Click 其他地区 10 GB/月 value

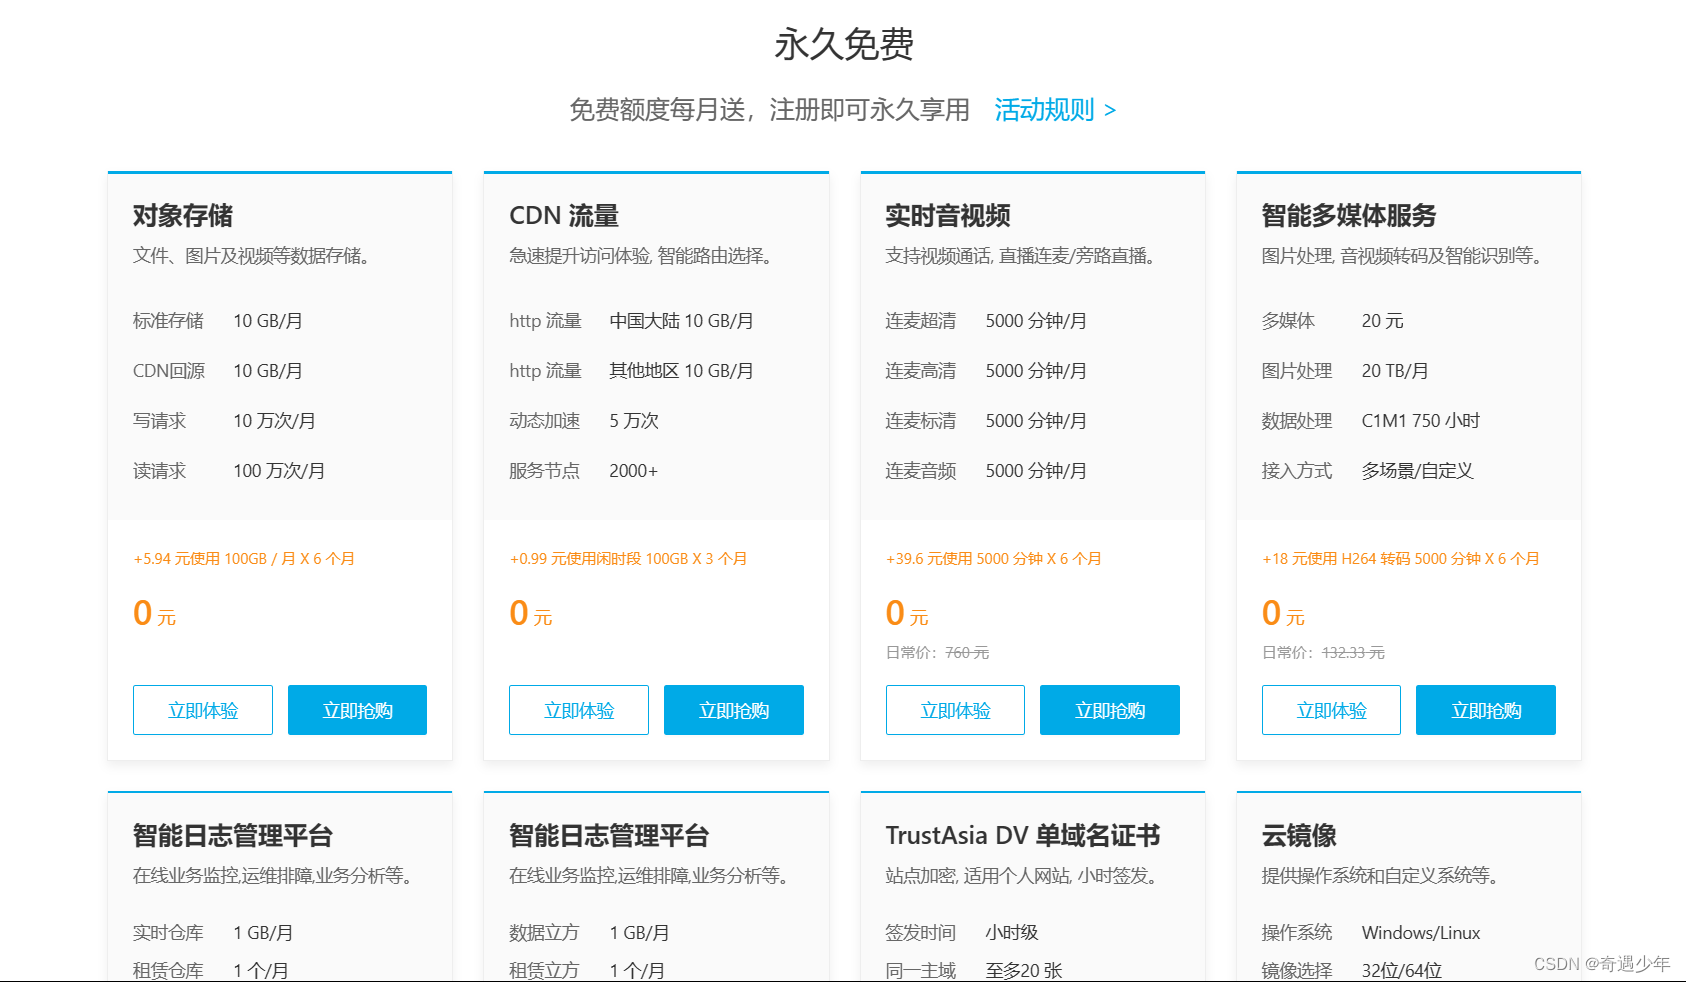pyautogui.click(x=682, y=371)
